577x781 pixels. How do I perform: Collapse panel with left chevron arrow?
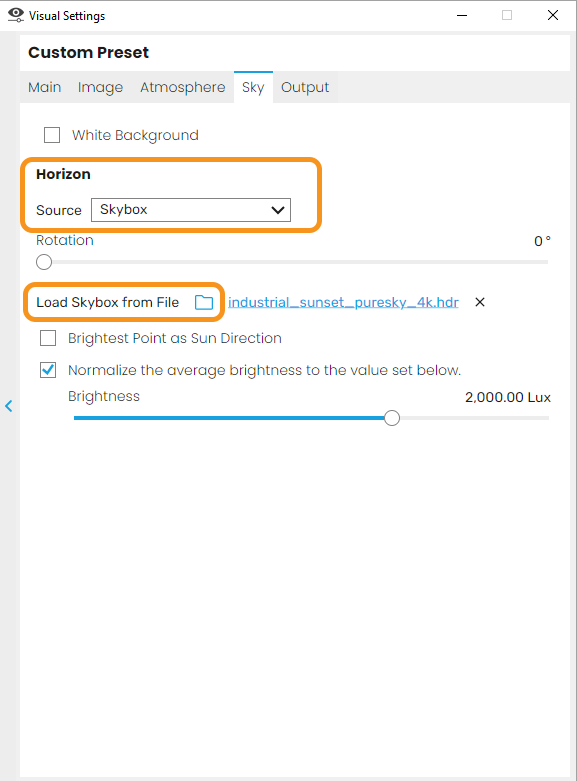click(9, 406)
